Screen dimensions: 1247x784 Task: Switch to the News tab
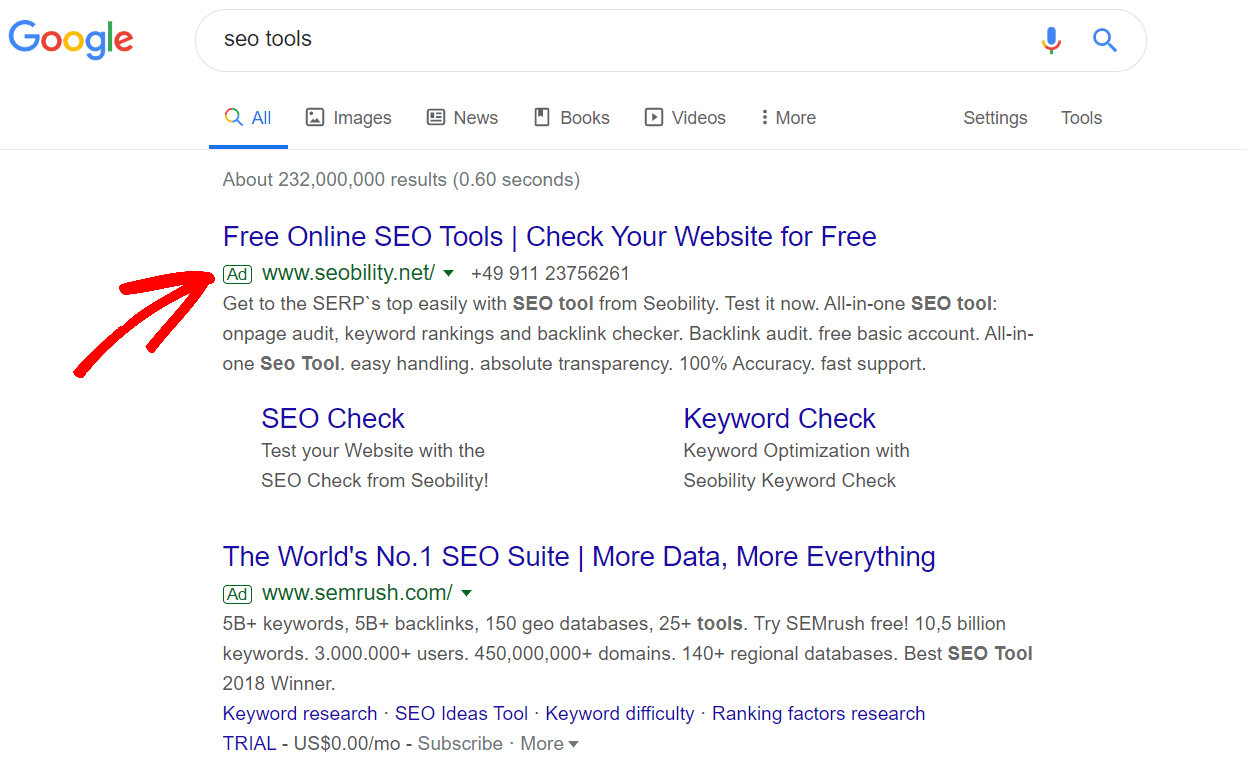(462, 117)
